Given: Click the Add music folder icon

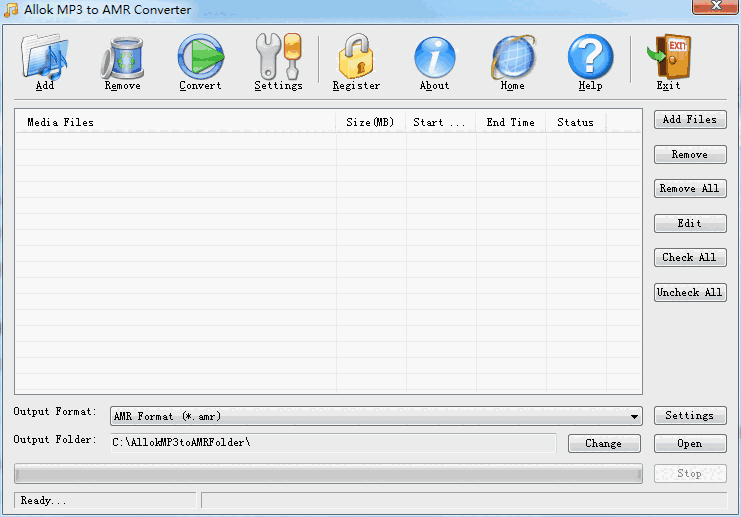Looking at the screenshot, I should click(x=45, y=56).
